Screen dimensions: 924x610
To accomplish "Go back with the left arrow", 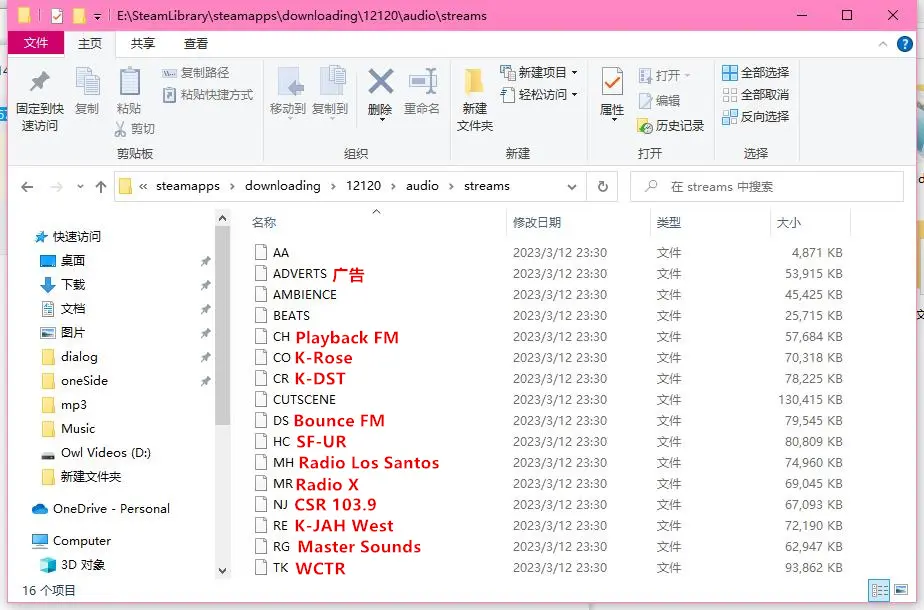I will tap(27, 187).
